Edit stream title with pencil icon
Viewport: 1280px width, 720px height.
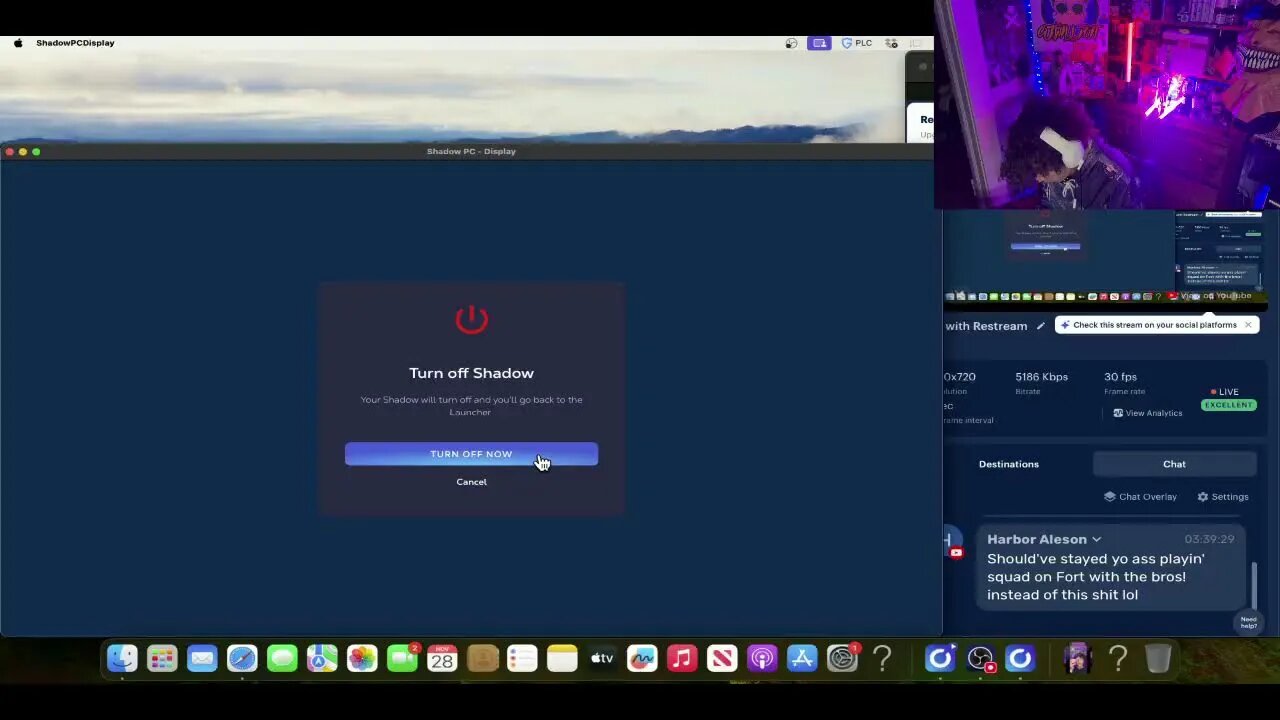1040,326
